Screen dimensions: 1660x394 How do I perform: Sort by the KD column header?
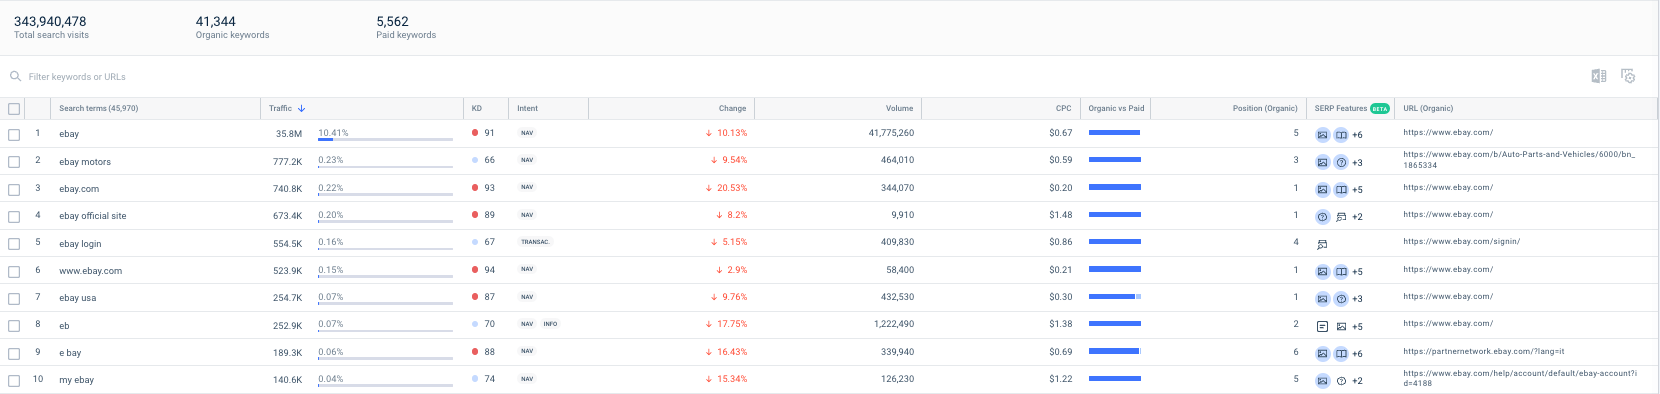(x=477, y=108)
